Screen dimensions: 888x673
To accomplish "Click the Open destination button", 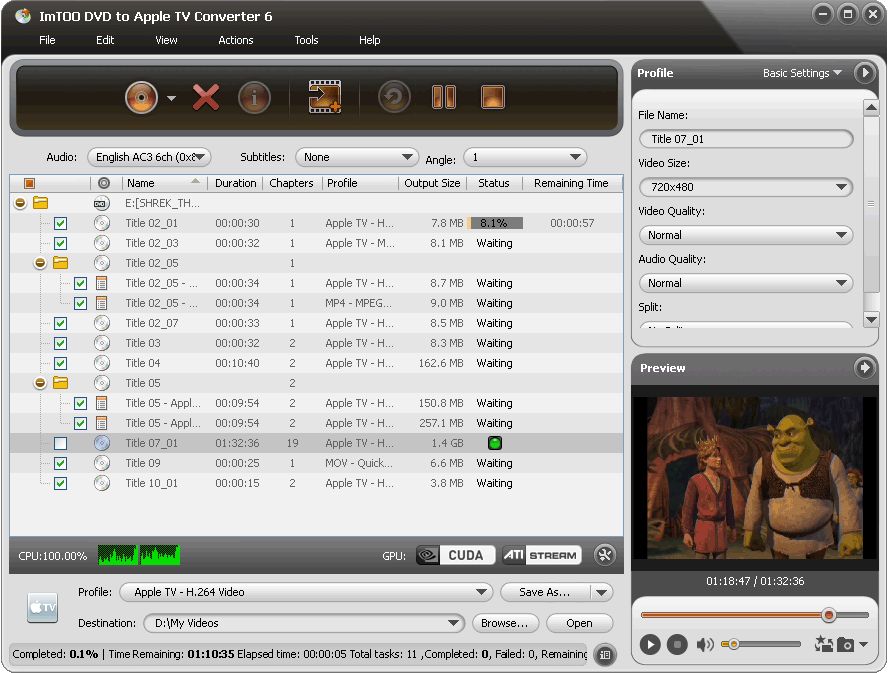I will (579, 623).
